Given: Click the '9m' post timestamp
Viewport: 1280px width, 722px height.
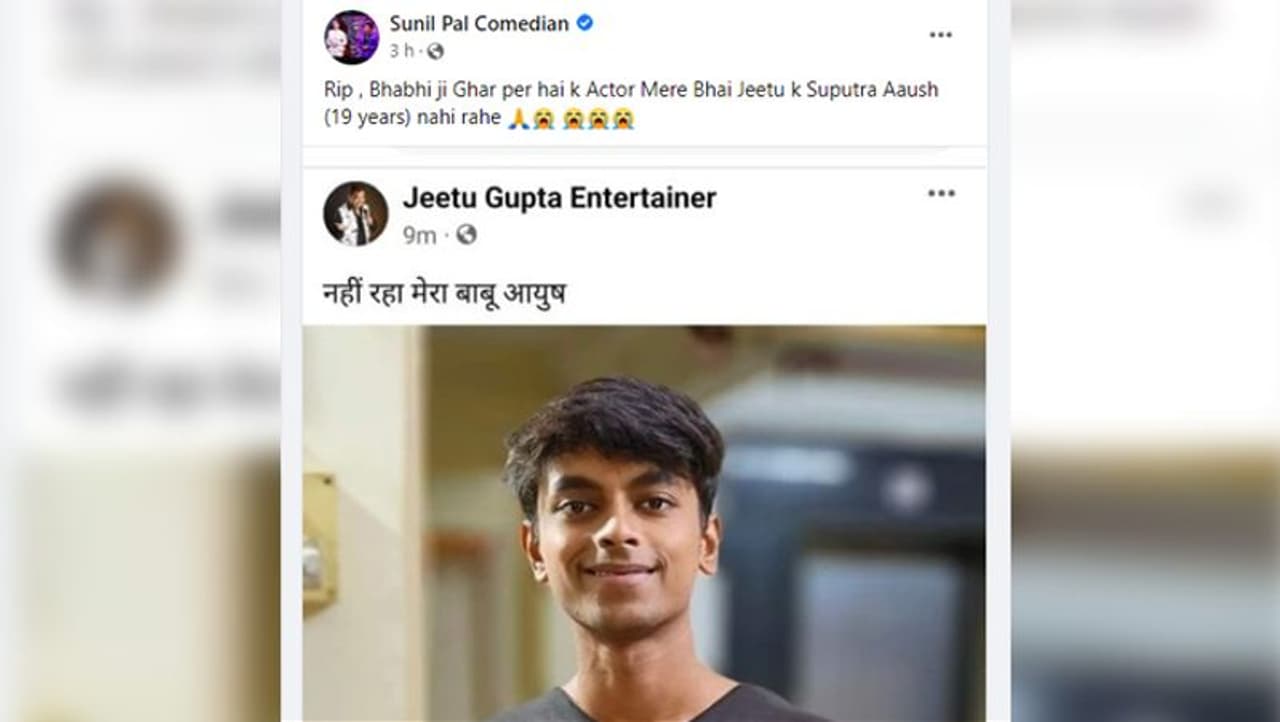Looking at the screenshot, I should (x=420, y=235).
